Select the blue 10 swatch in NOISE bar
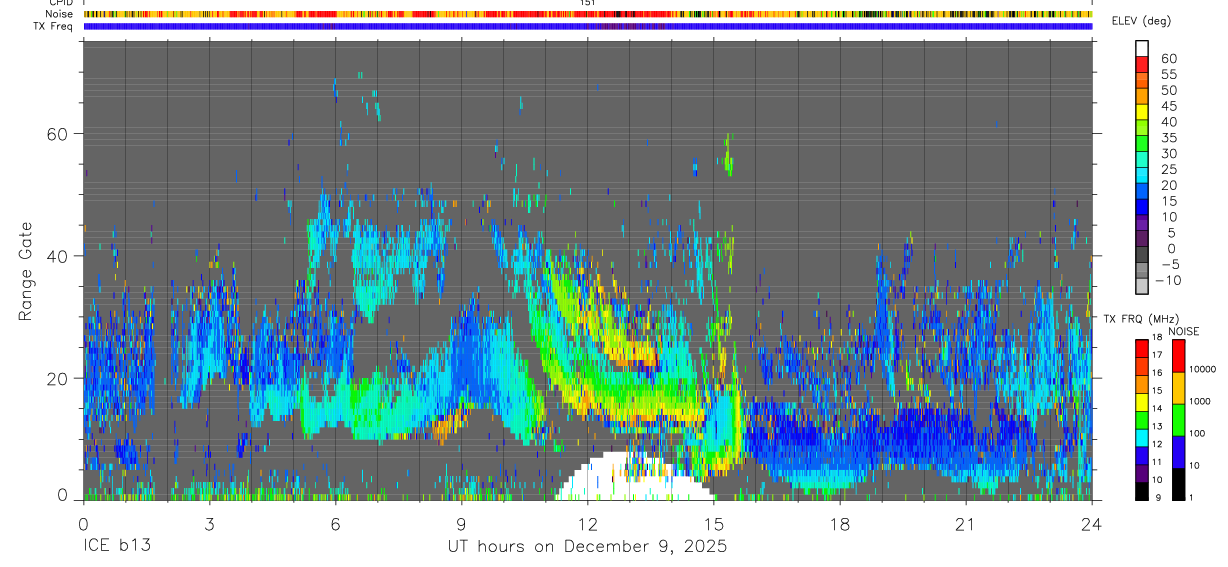1228x567 pixels. tap(1177, 452)
